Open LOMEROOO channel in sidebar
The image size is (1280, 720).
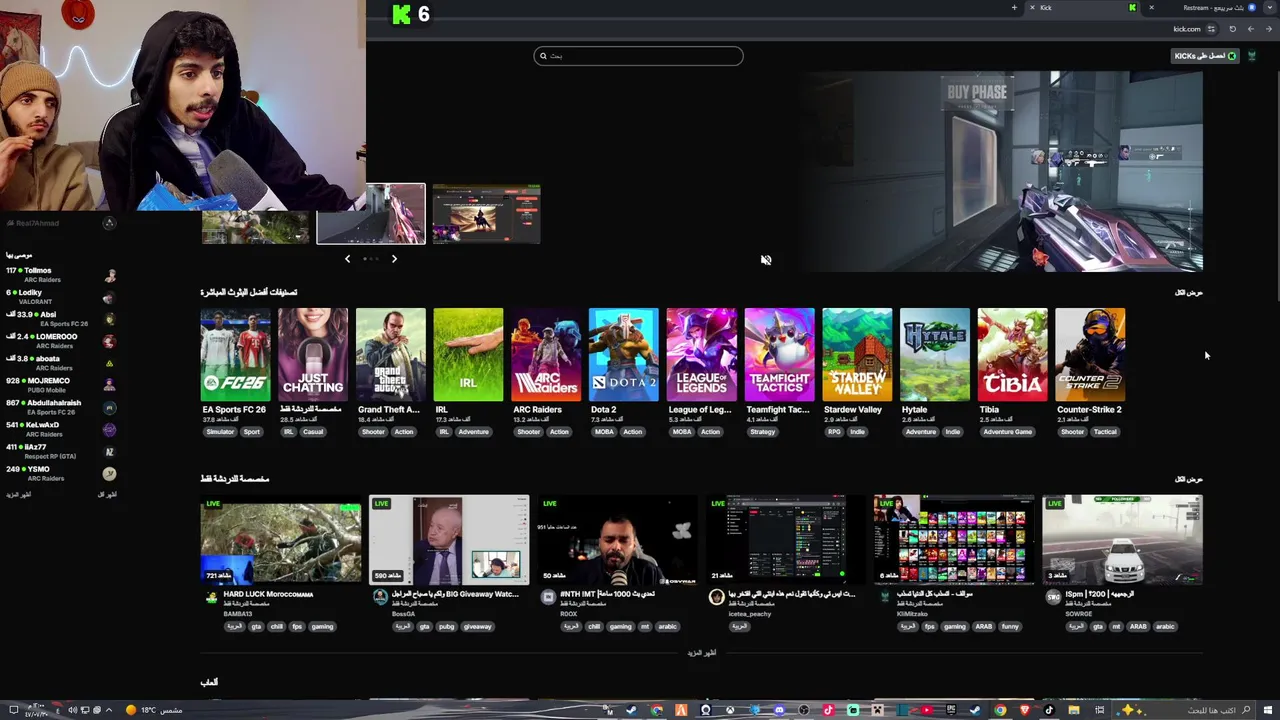click(60, 341)
